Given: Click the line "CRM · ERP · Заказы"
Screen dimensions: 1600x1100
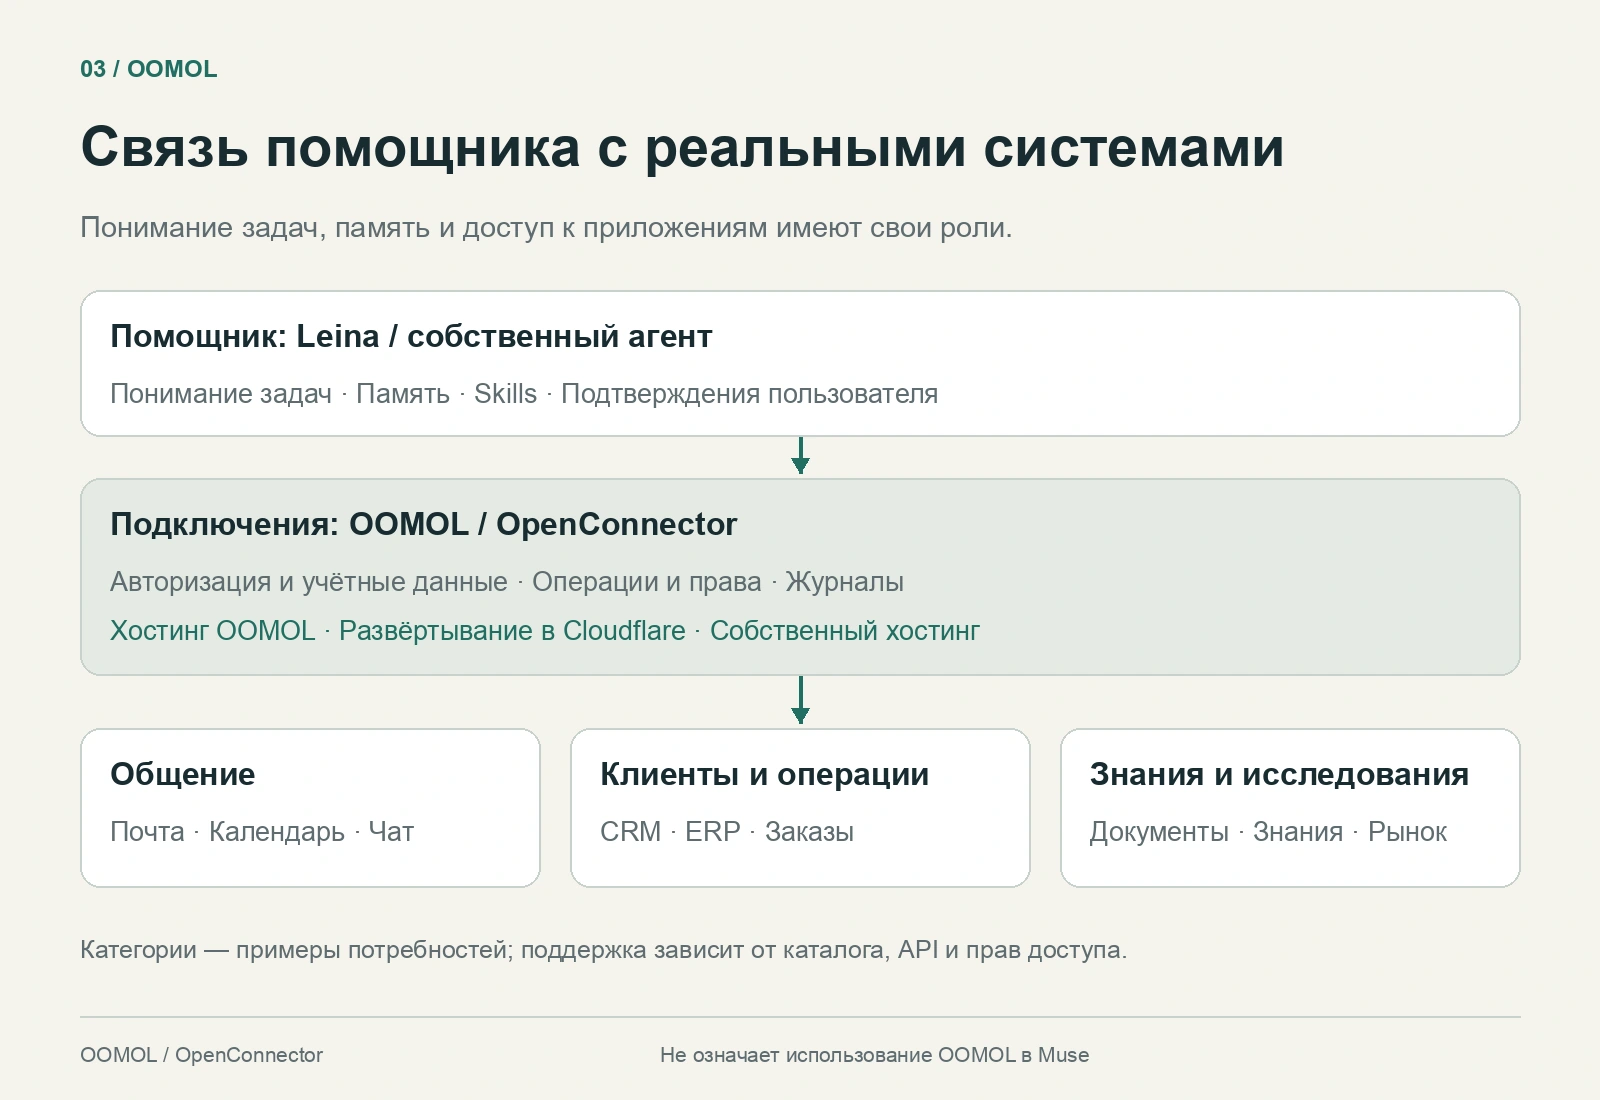Looking at the screenshot, I should (x=727, y=832).
